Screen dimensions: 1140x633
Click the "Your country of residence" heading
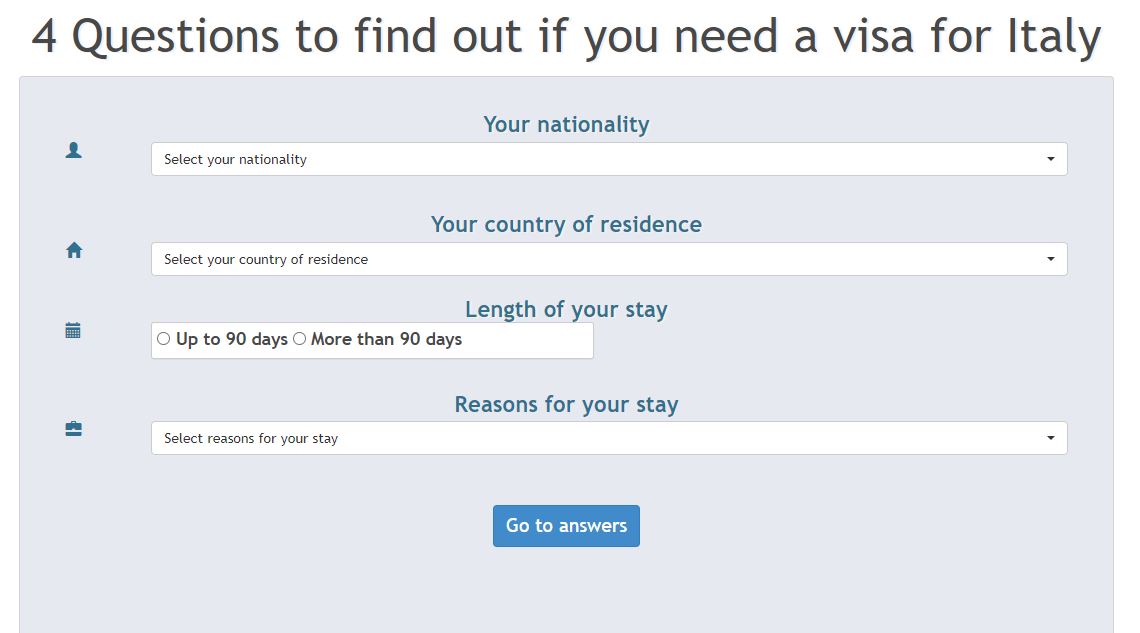pyautogui.click(x=566, y=224)
